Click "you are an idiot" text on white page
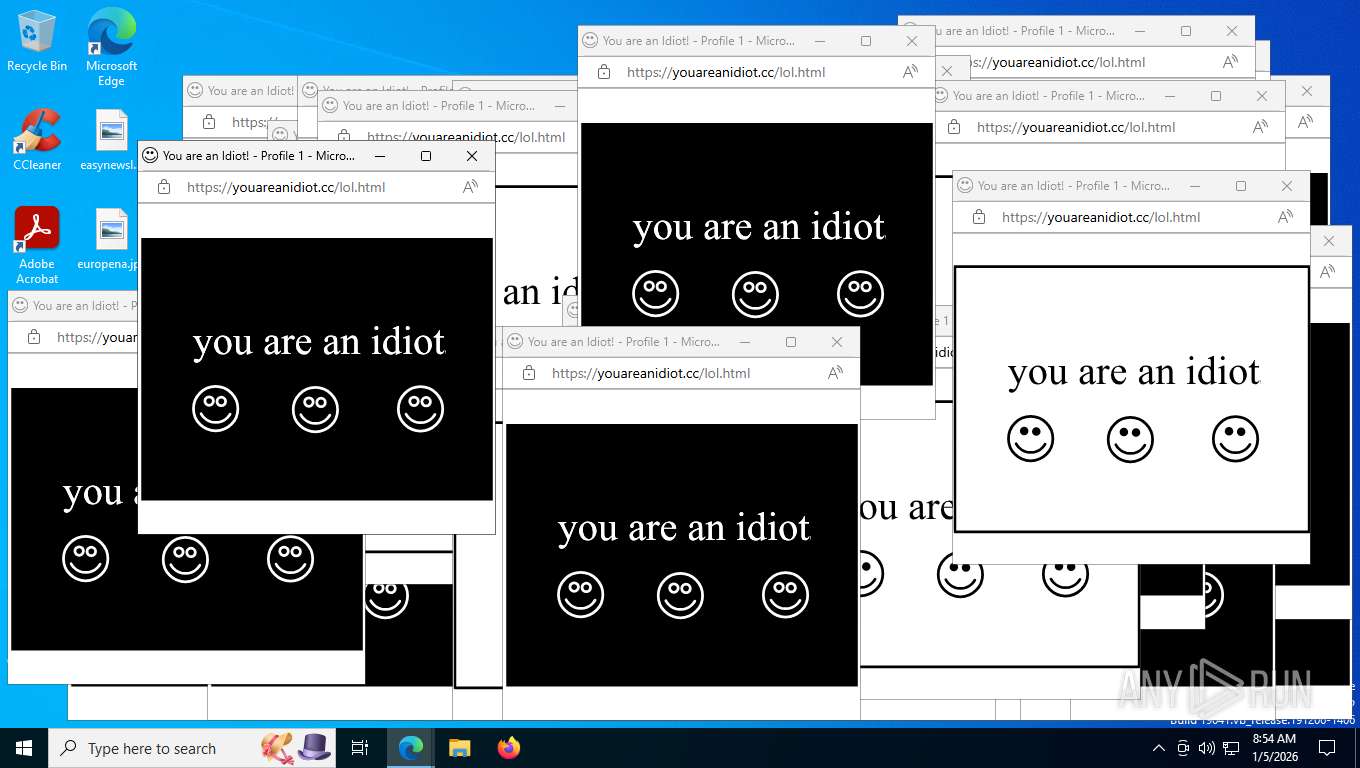The width and height of the screenshot is (1360, 768). click(1133, 373)
